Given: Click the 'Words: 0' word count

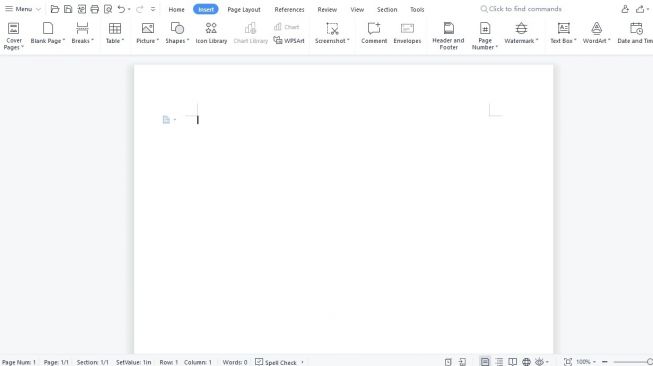Looking at the screenshot, I should (x=234, y=362).
